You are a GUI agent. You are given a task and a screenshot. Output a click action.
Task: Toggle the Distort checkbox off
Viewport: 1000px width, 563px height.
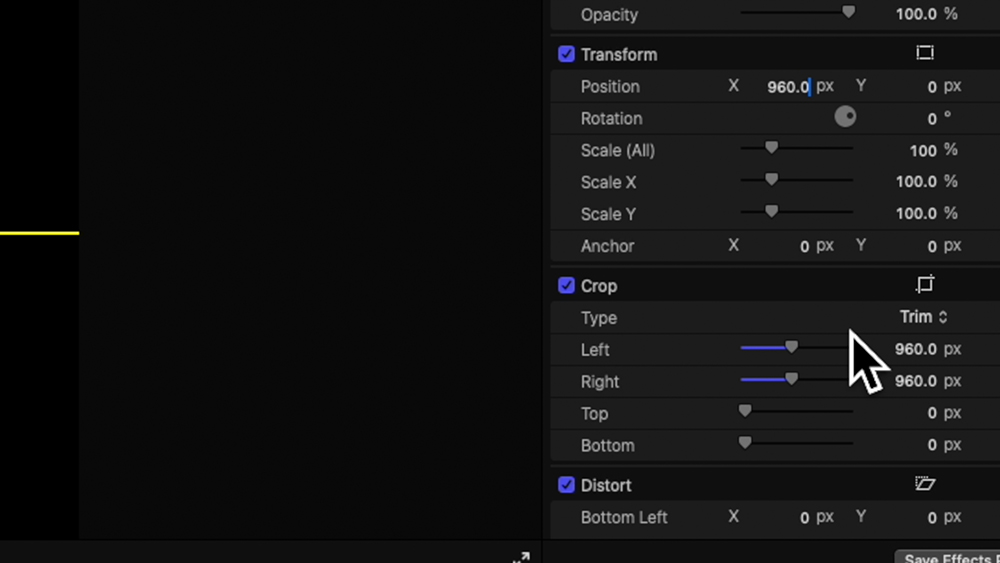coord(566,485)
